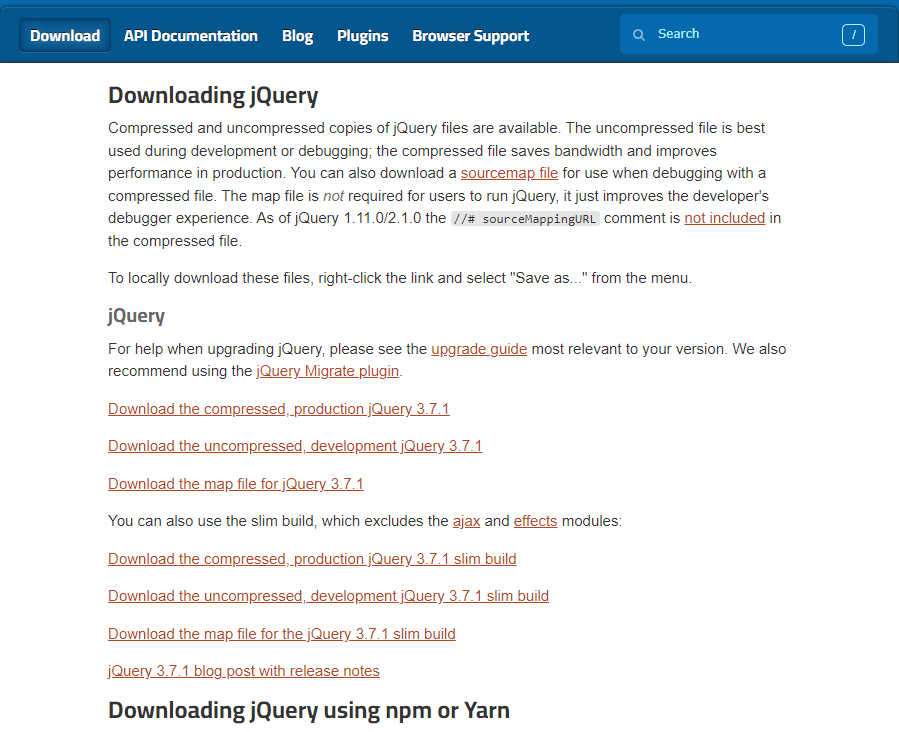Download uncompressed development 3.7.1 slim build

click(x=328, y=596)
